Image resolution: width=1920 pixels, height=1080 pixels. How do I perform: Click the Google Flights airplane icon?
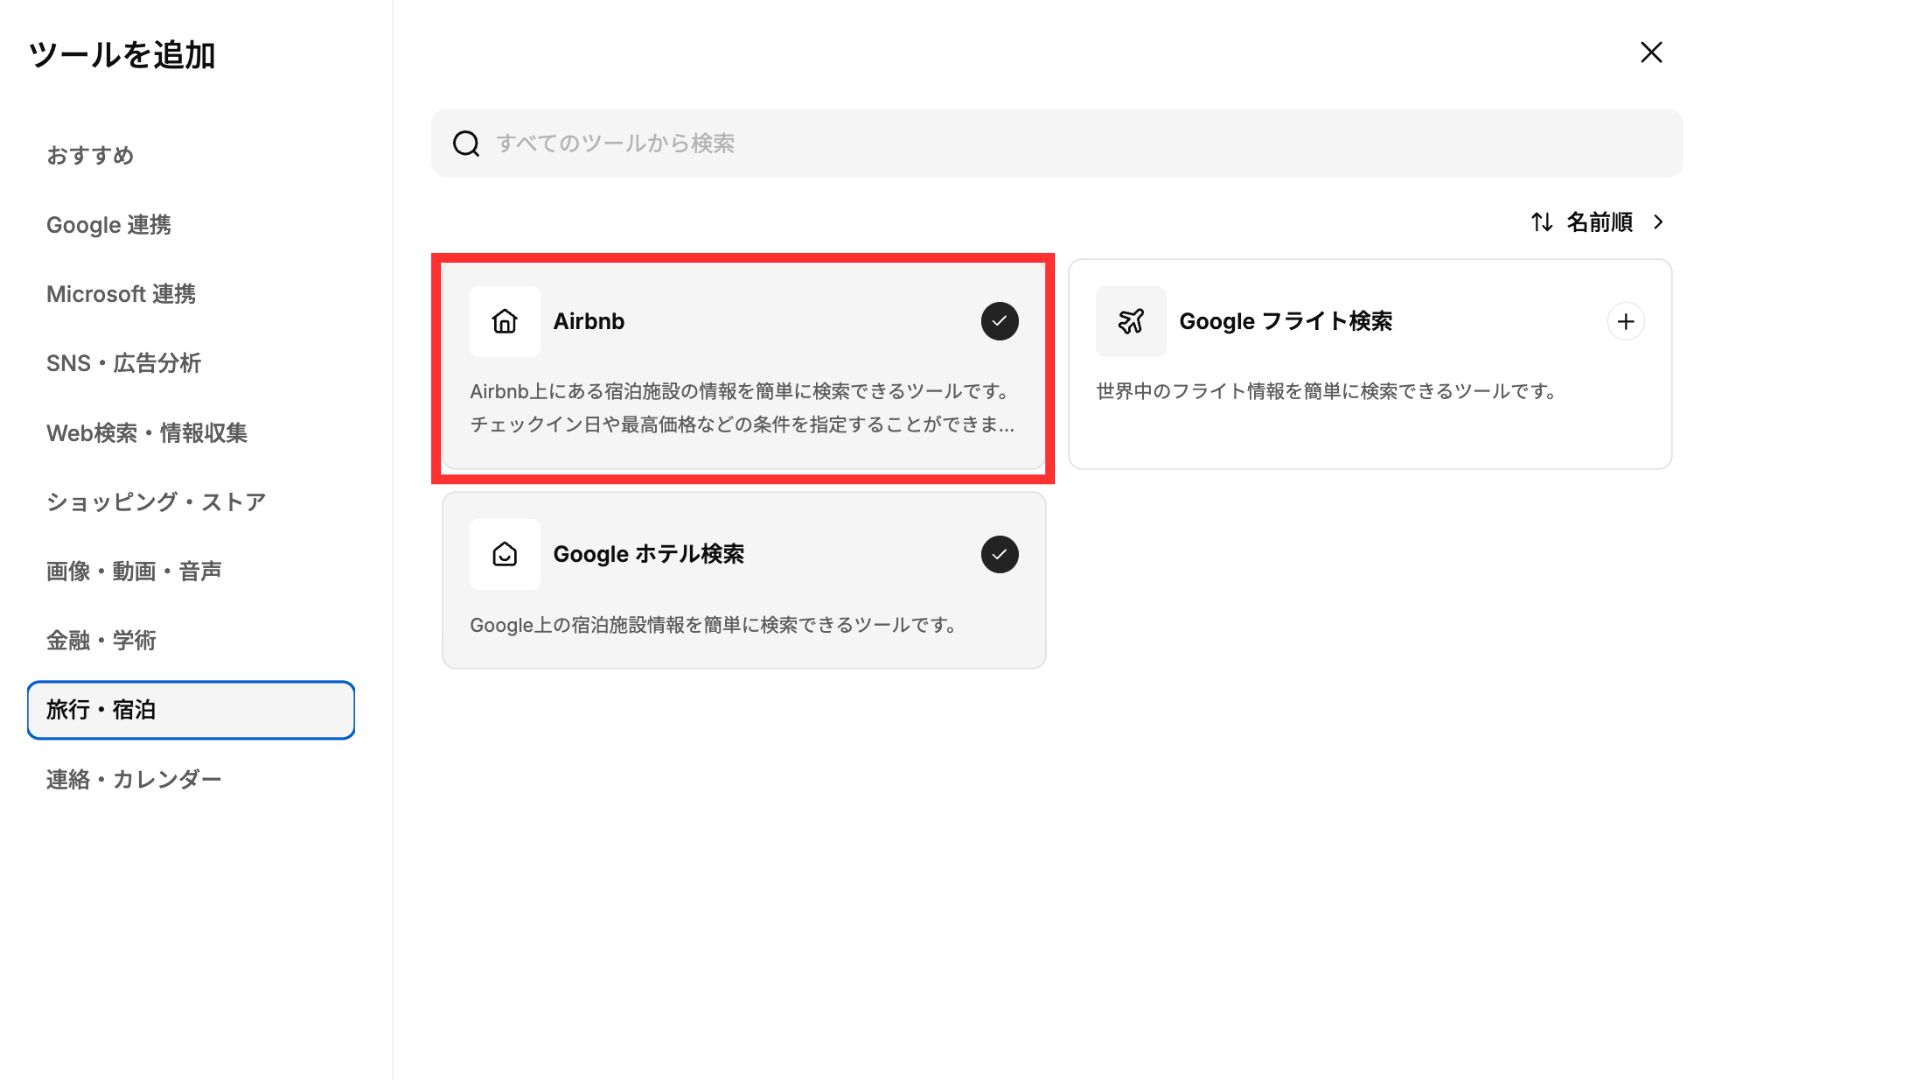coord(1130,321)
